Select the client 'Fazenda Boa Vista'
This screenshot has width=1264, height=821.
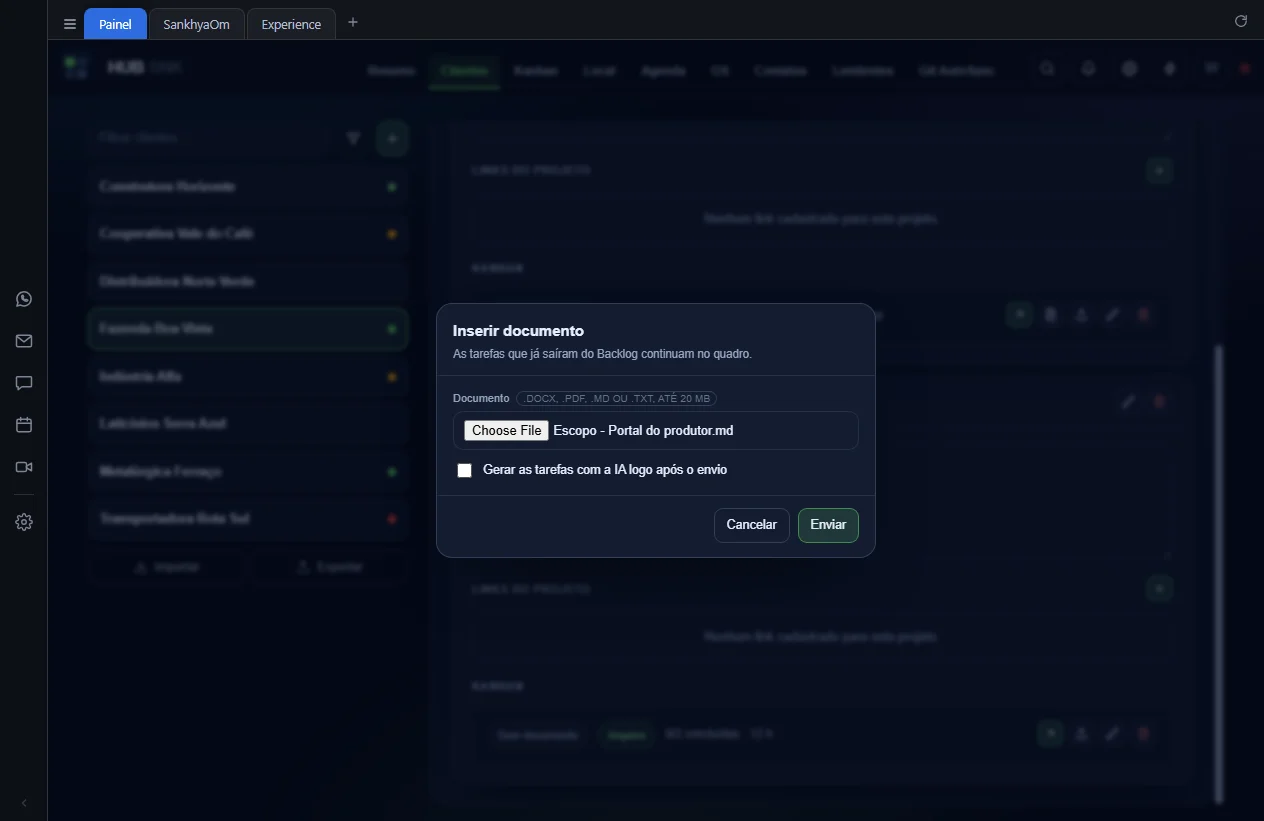point(248,329)
